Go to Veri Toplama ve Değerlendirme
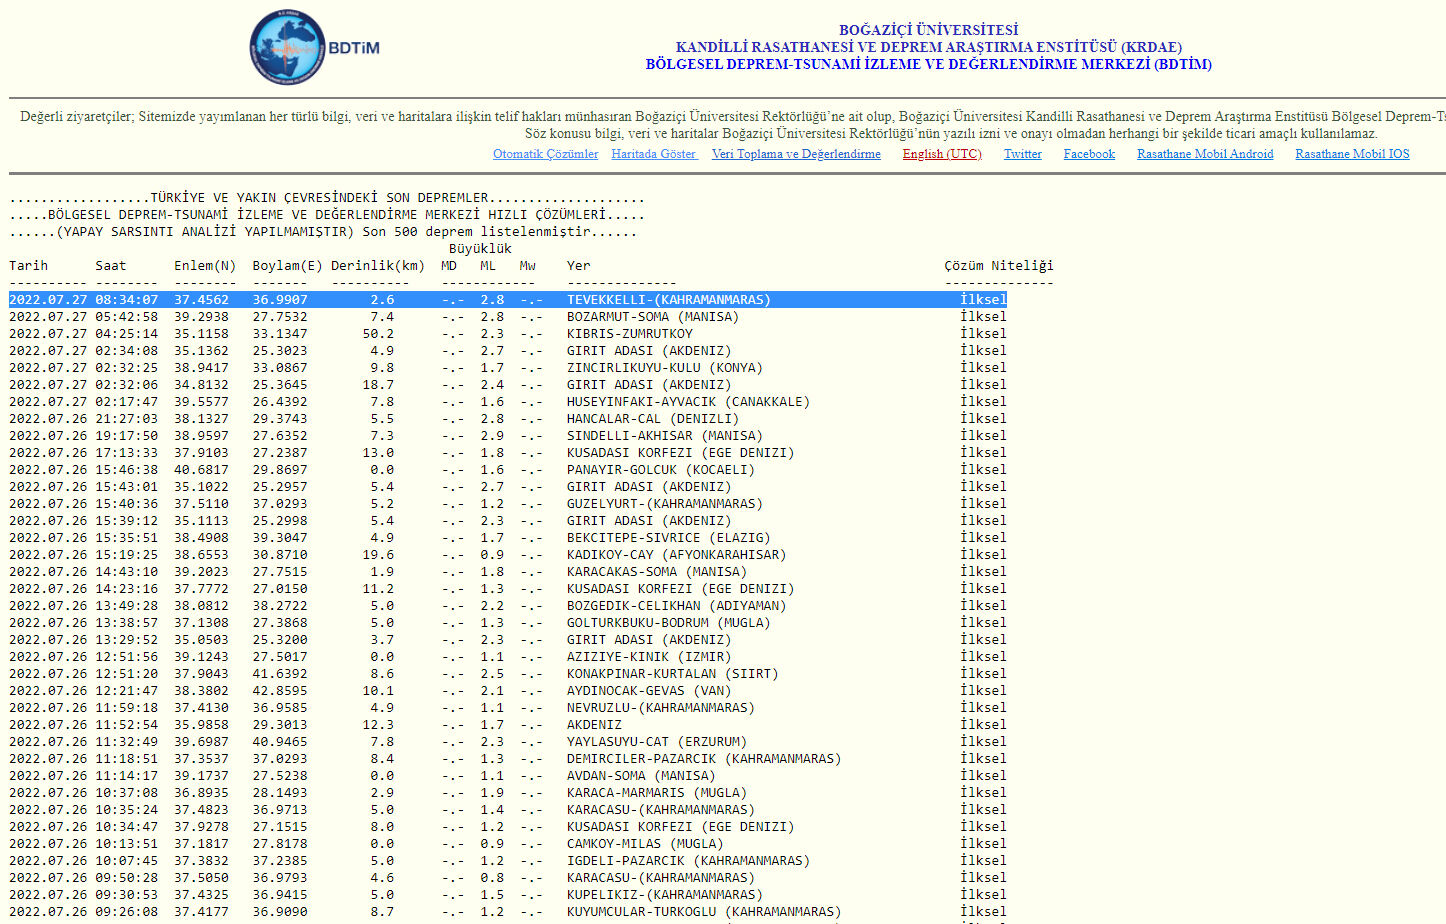This screenshot has height=924, width=1446. pyautogui.click(x=796, y=154)
